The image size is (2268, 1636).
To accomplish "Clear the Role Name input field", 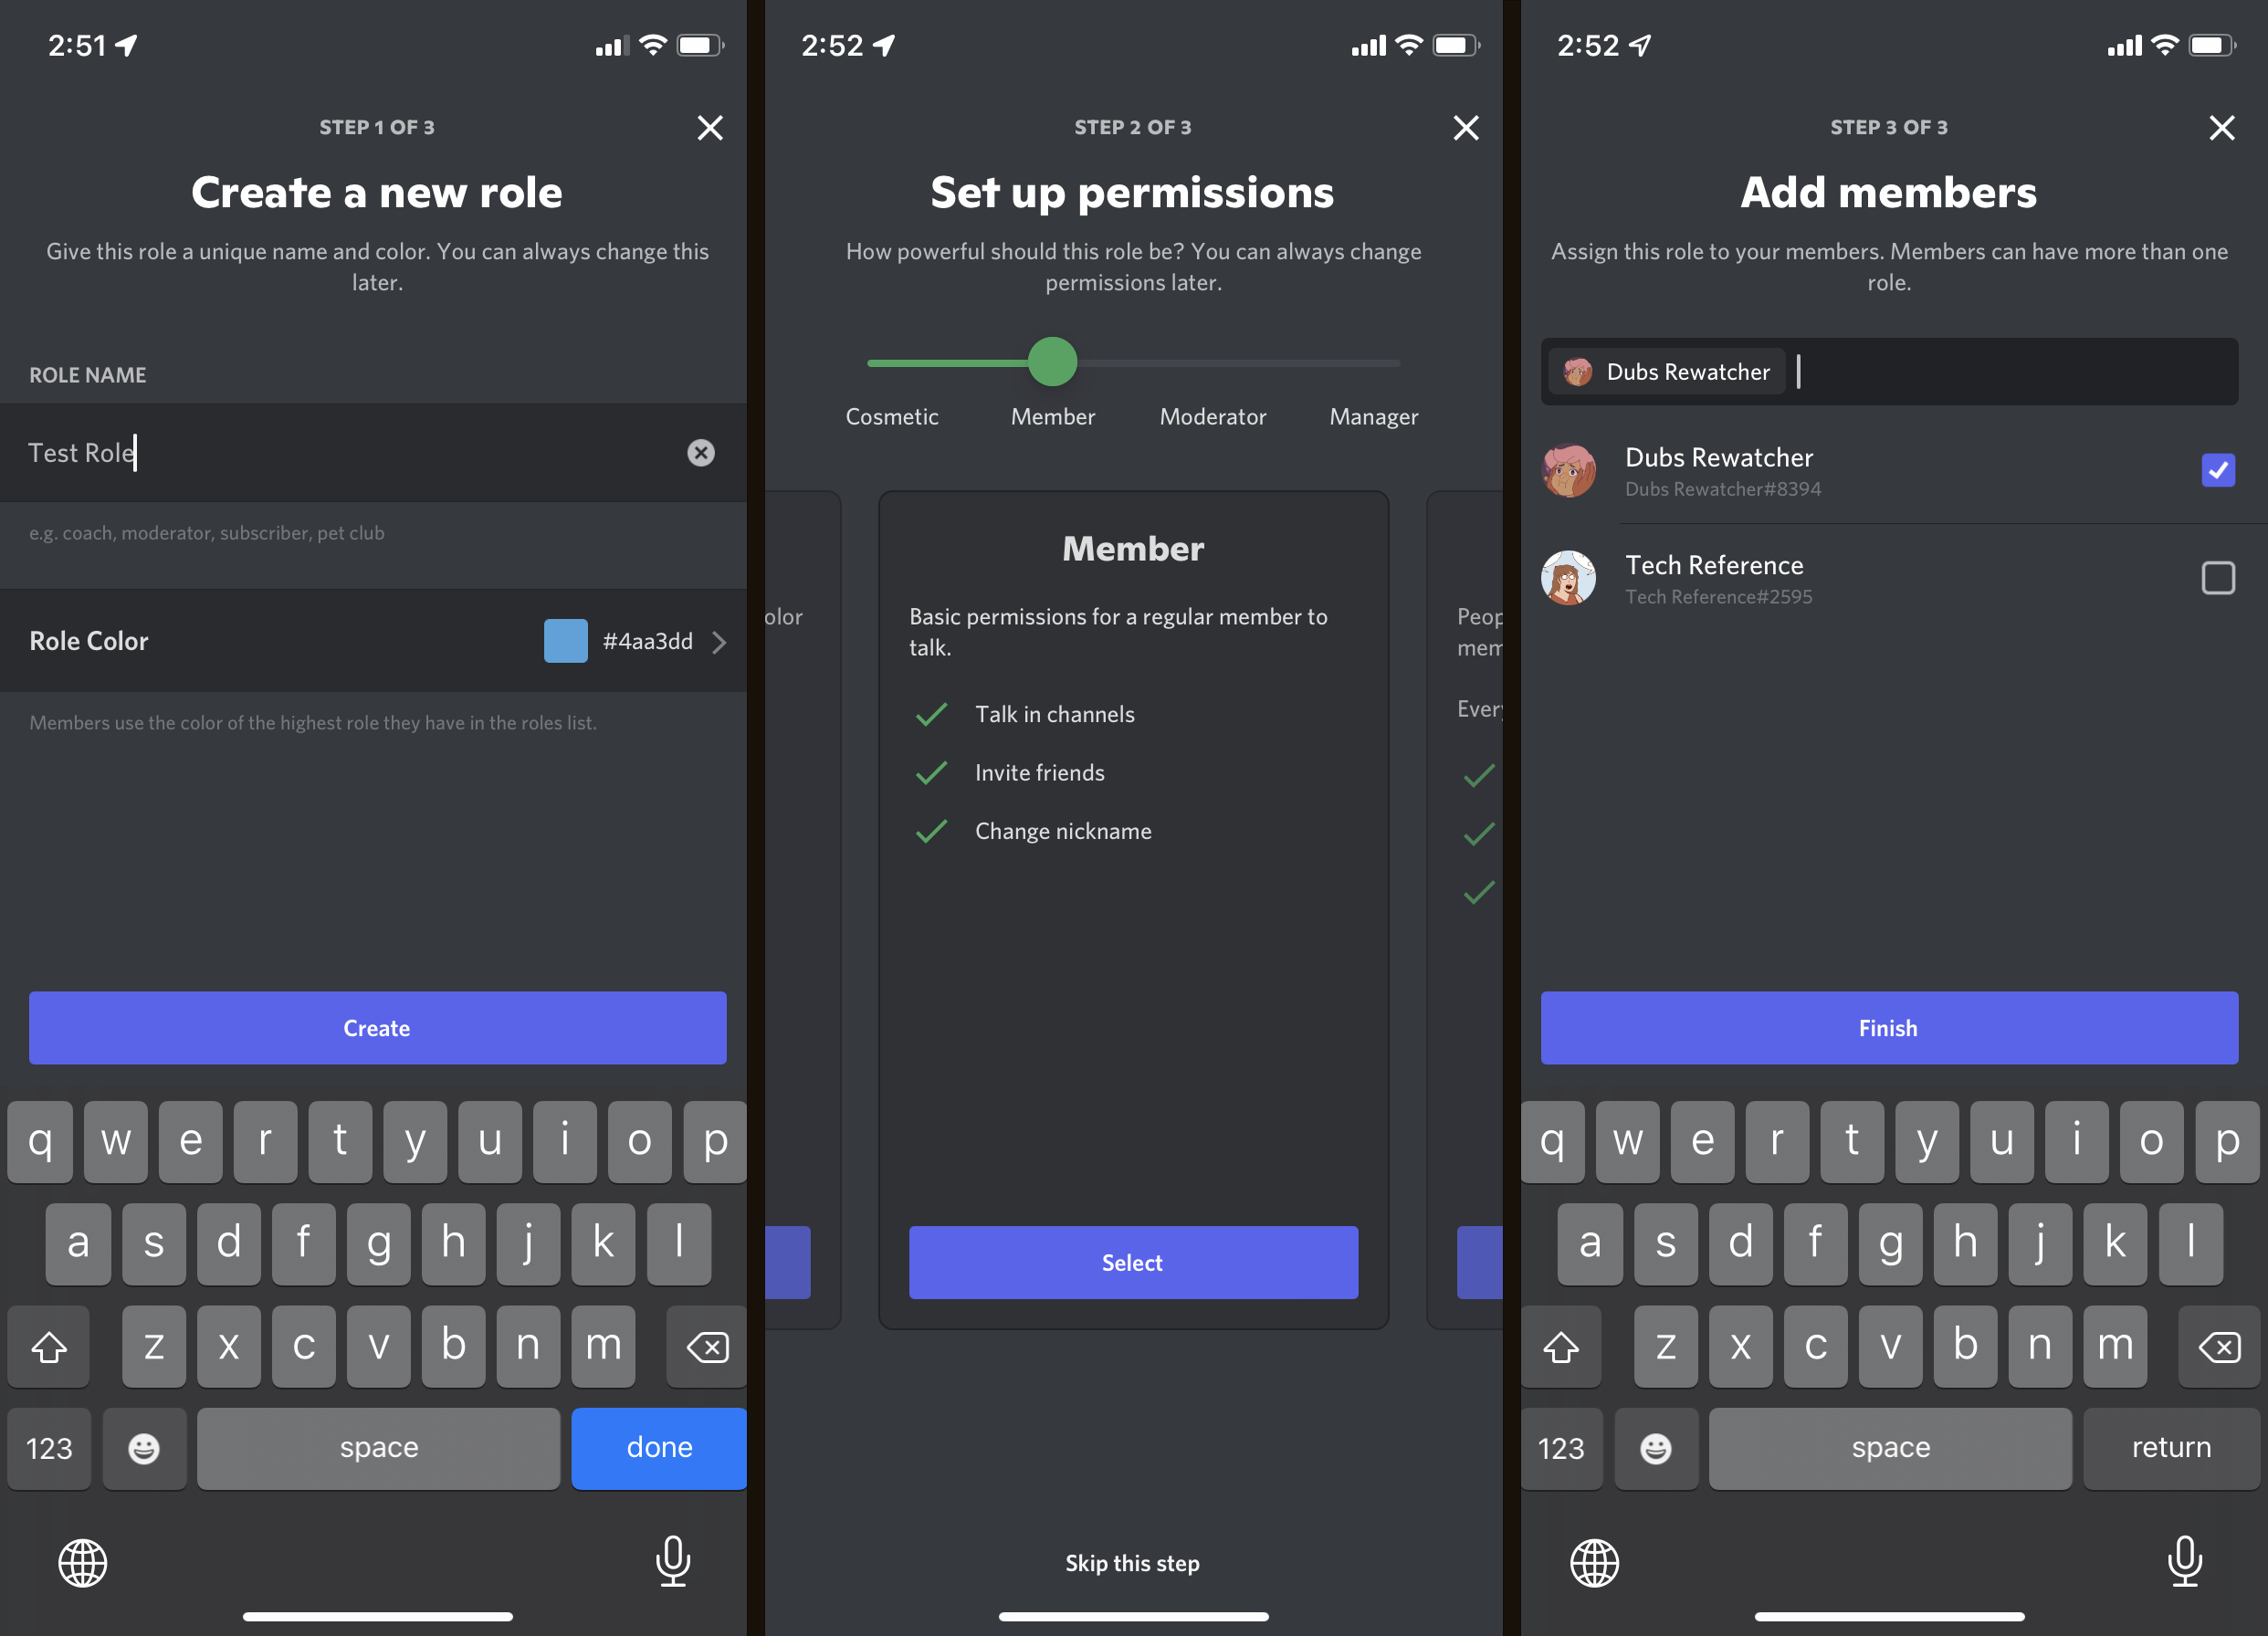I will point(701,451).
